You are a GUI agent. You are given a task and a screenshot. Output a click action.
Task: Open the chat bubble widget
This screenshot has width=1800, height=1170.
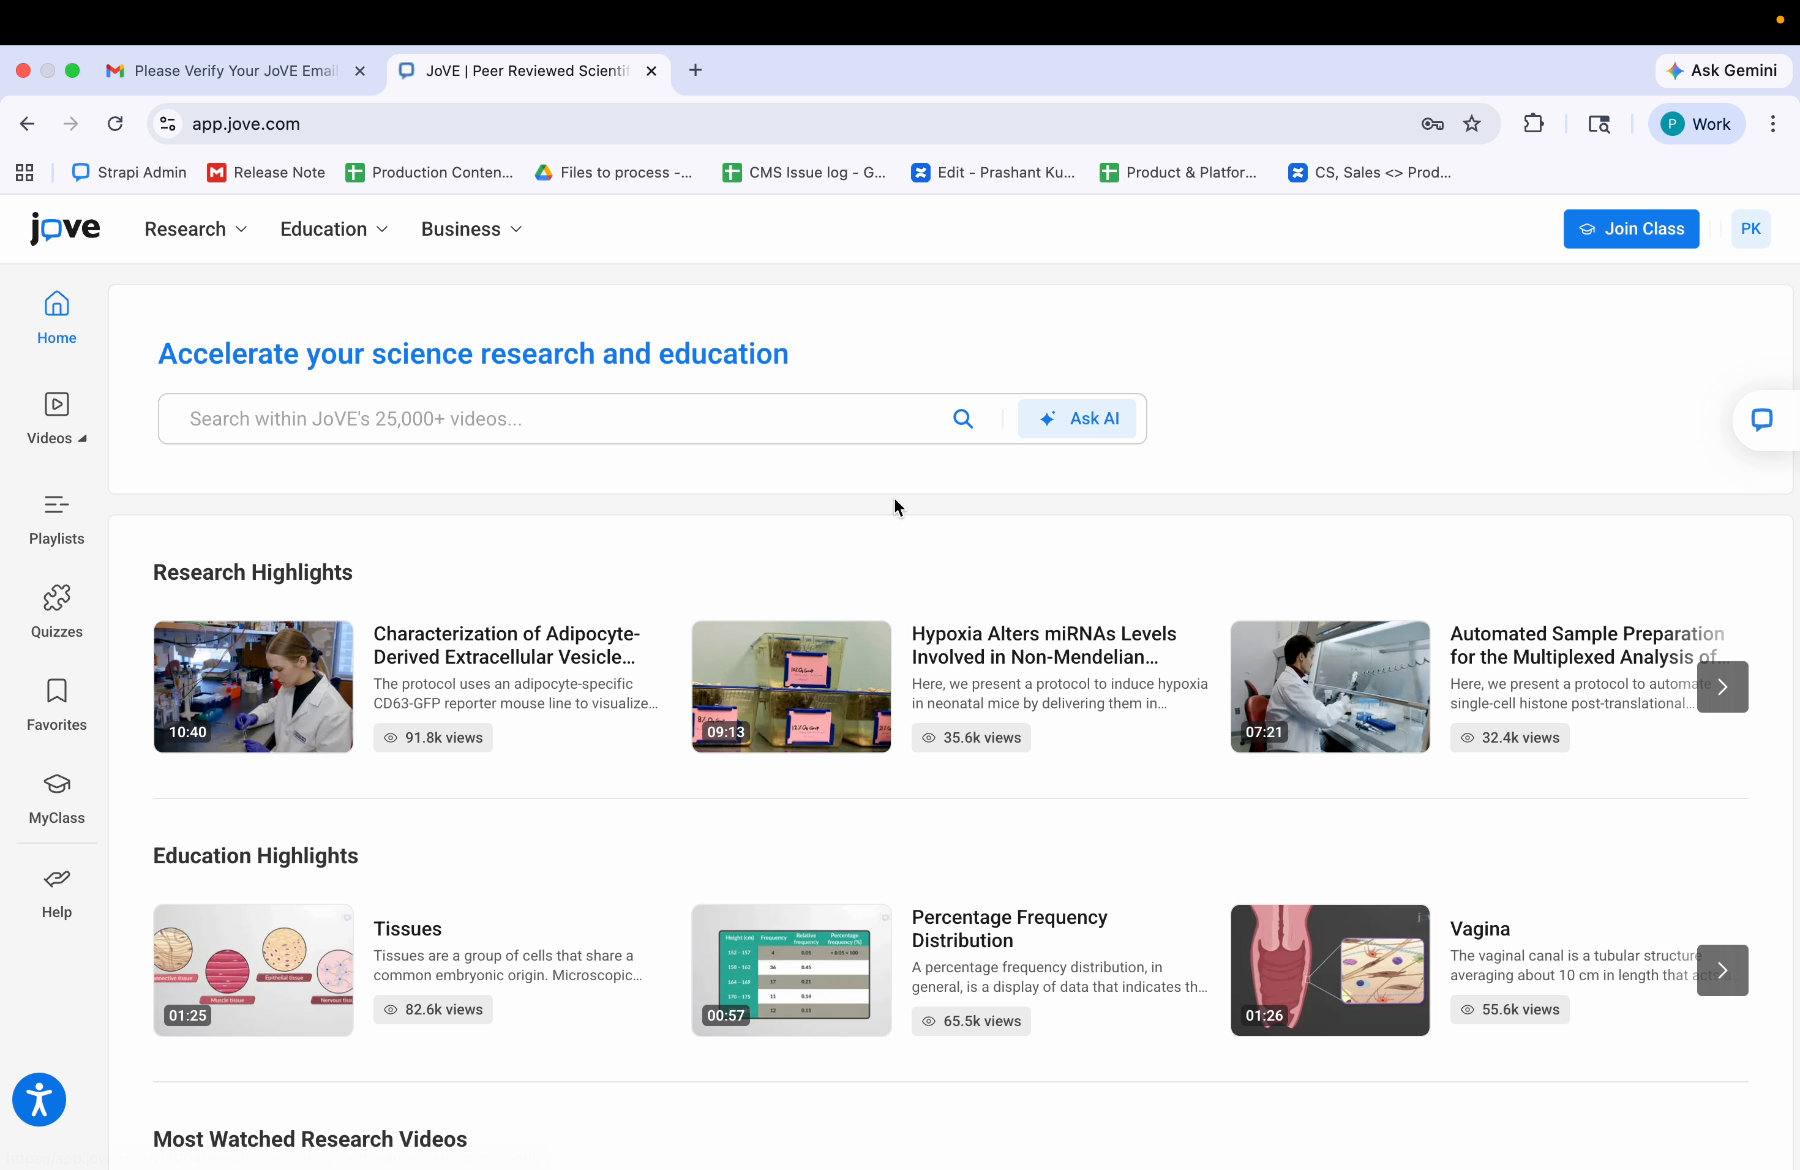click(x=1762, y=420)
